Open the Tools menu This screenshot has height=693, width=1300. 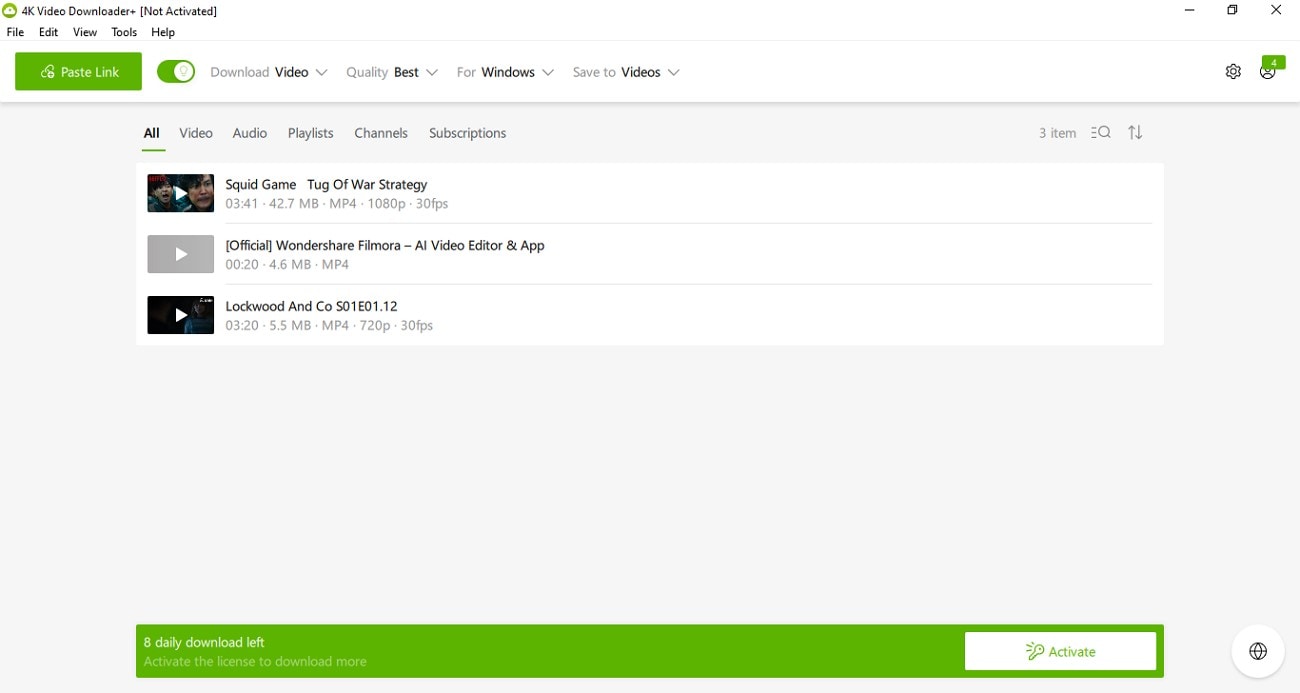(124, 32)
